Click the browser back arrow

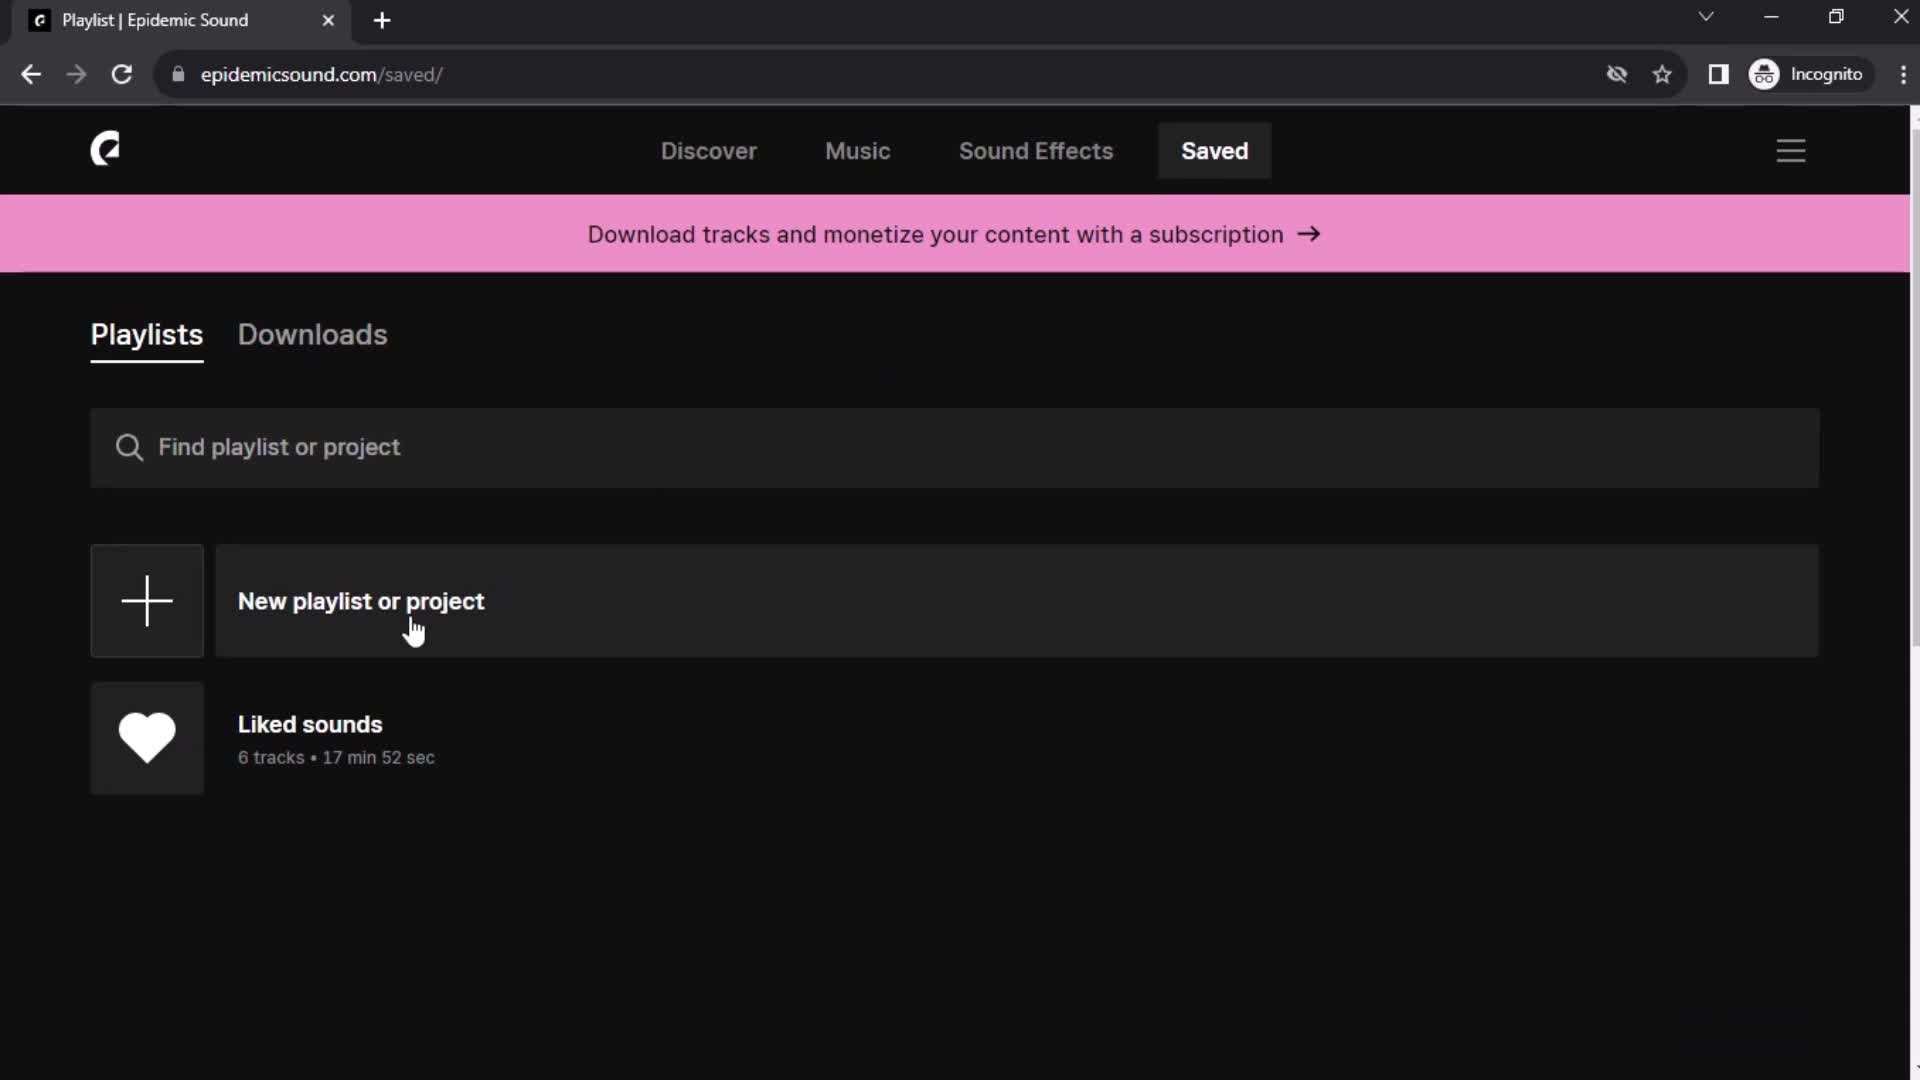[32, 74]
